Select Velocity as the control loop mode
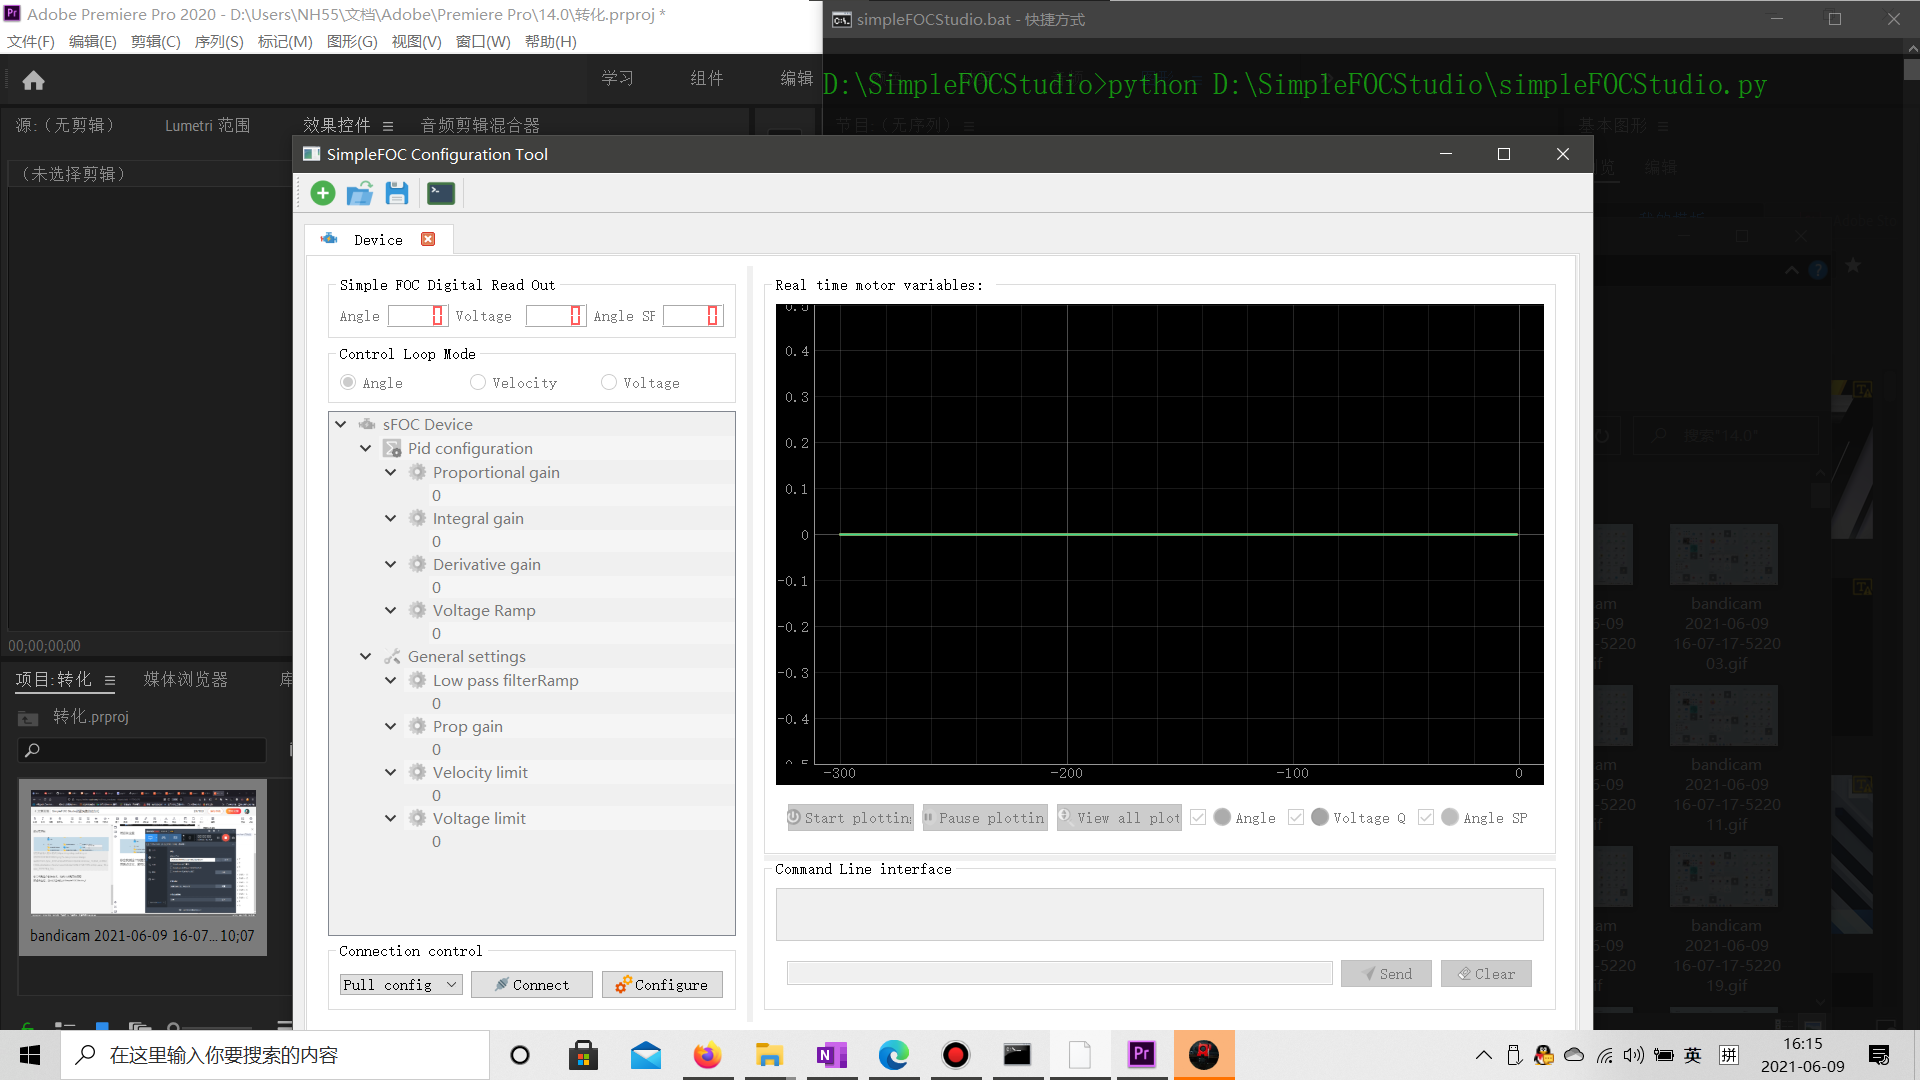Viewport: 1920px width, 1080px height. coord(478,382)
